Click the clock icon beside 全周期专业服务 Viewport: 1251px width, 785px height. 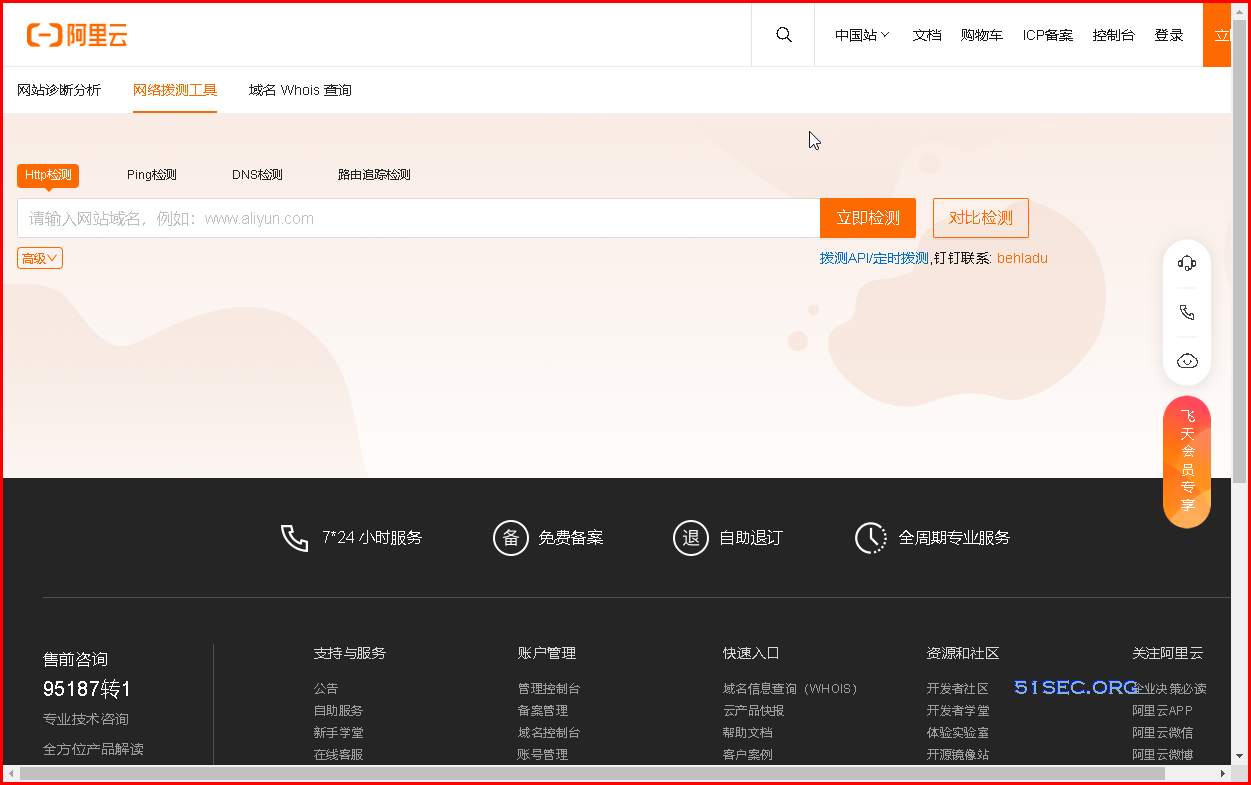tap(871, 538)
